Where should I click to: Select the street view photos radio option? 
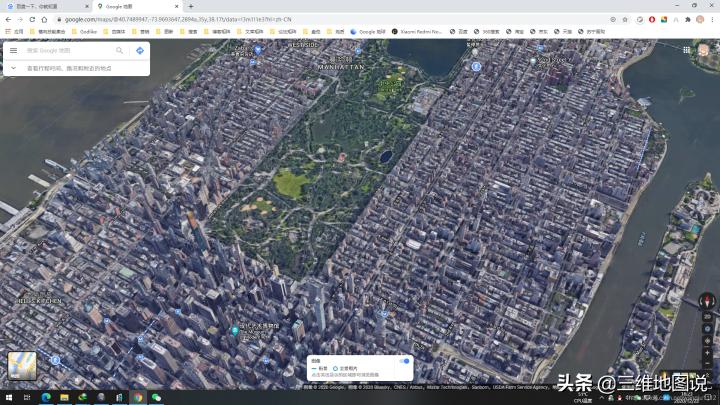[335, 369]
